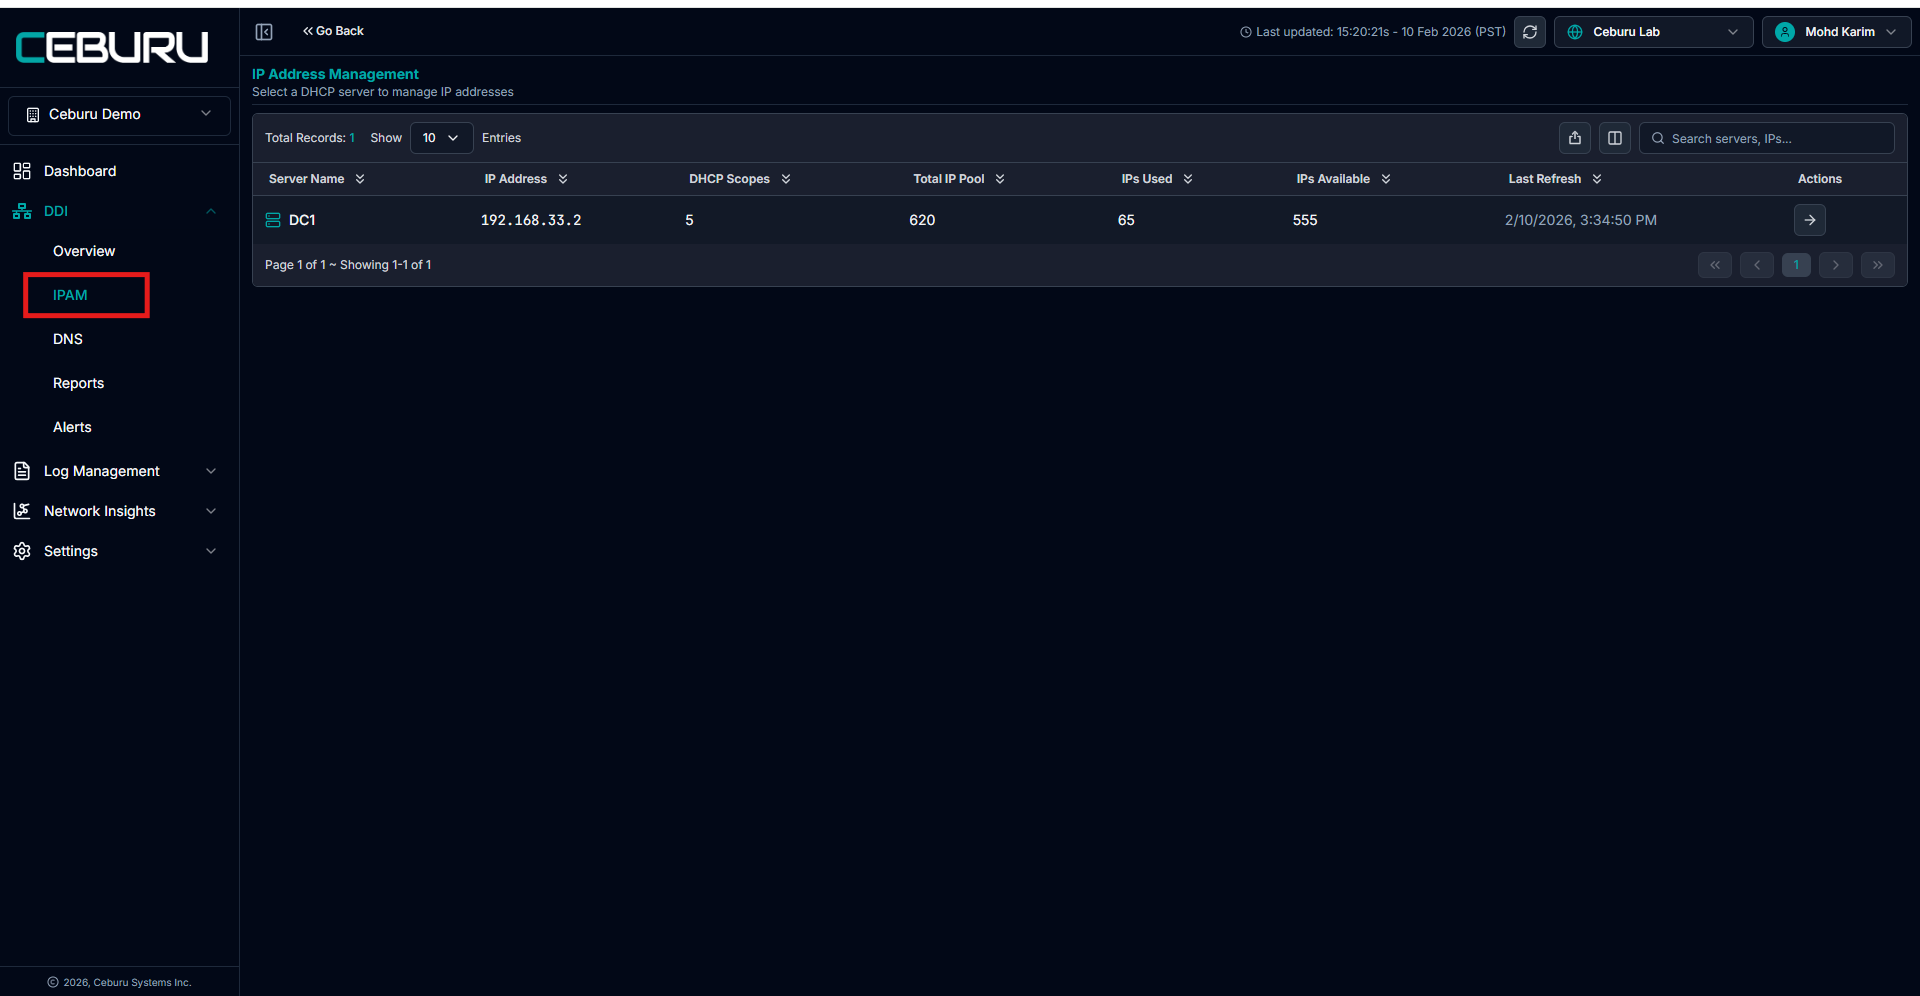Image resolution: width=1920 pixels, height=996 pixels.
Task: Click the Go Back link
Action: (333, 31)
